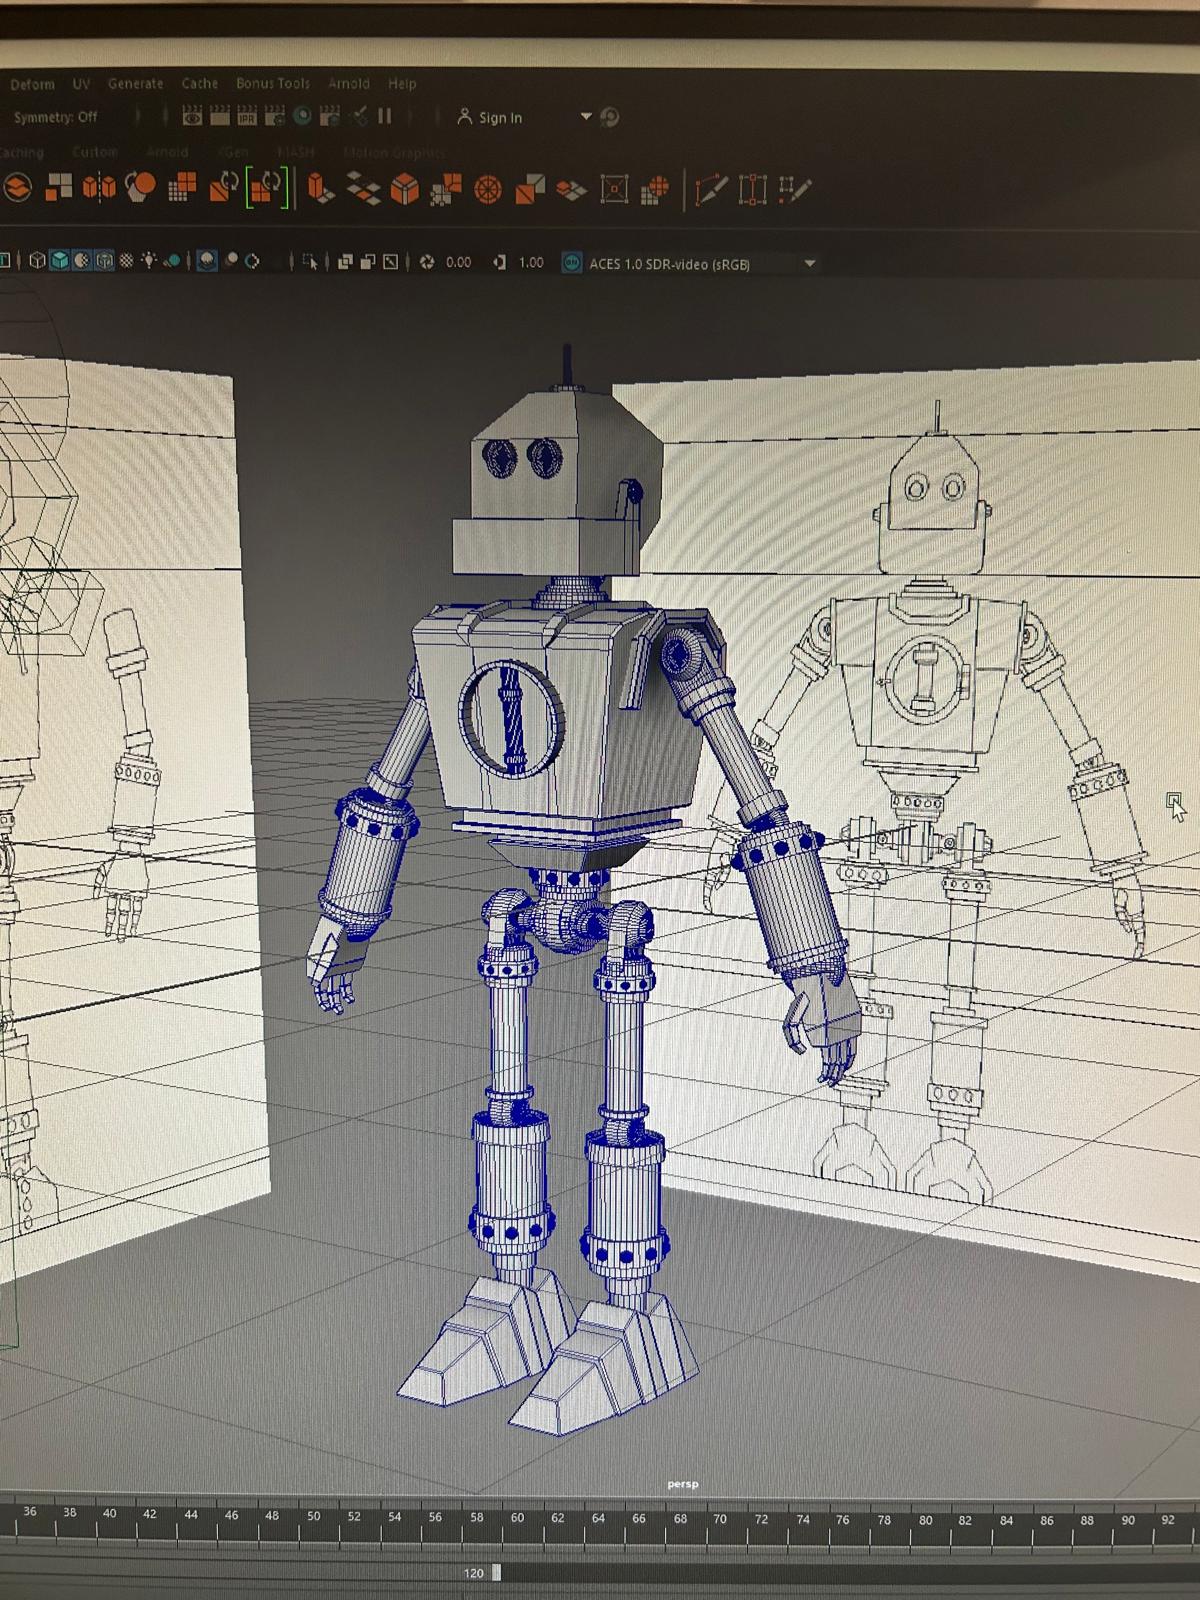Pause rendering with the pause icon
The height and width of the screenshot is (1600, 1200).
point(385,117)
